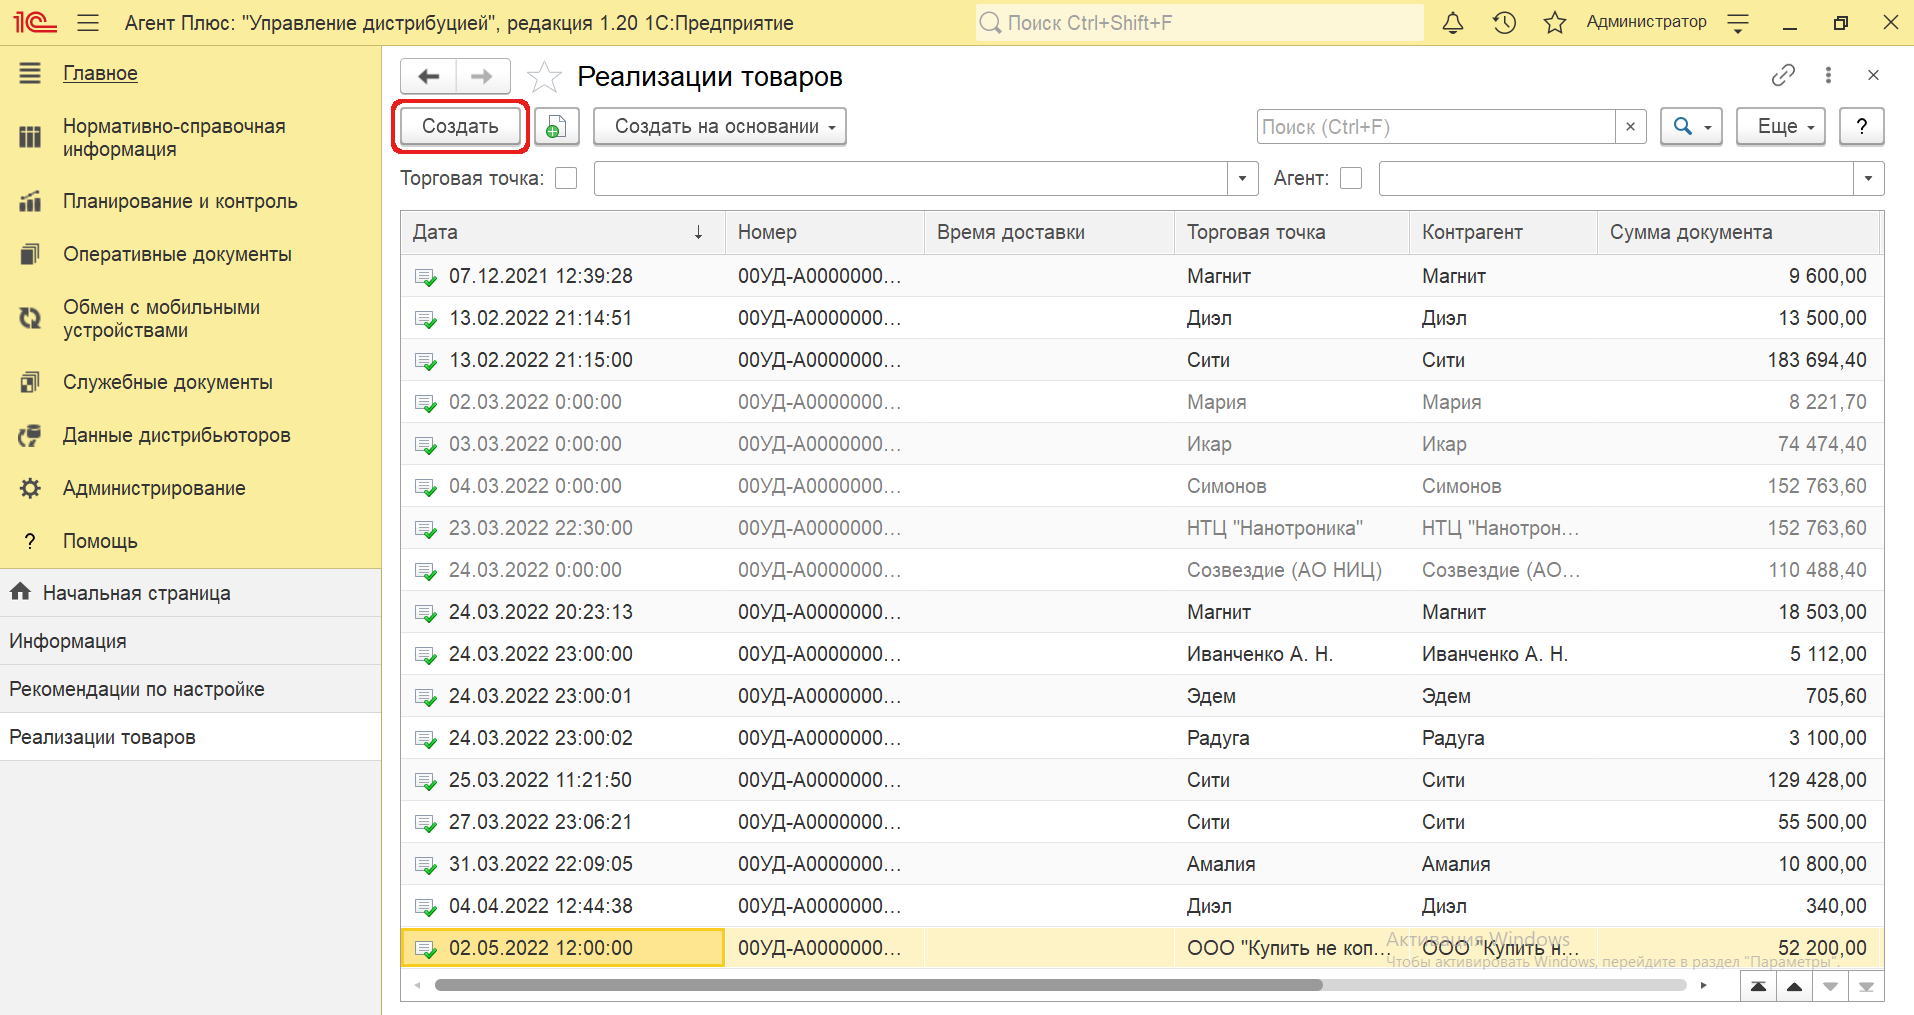
Task: Click the Поиск (Ctrl+F) search field
Action: point(1435,127)
